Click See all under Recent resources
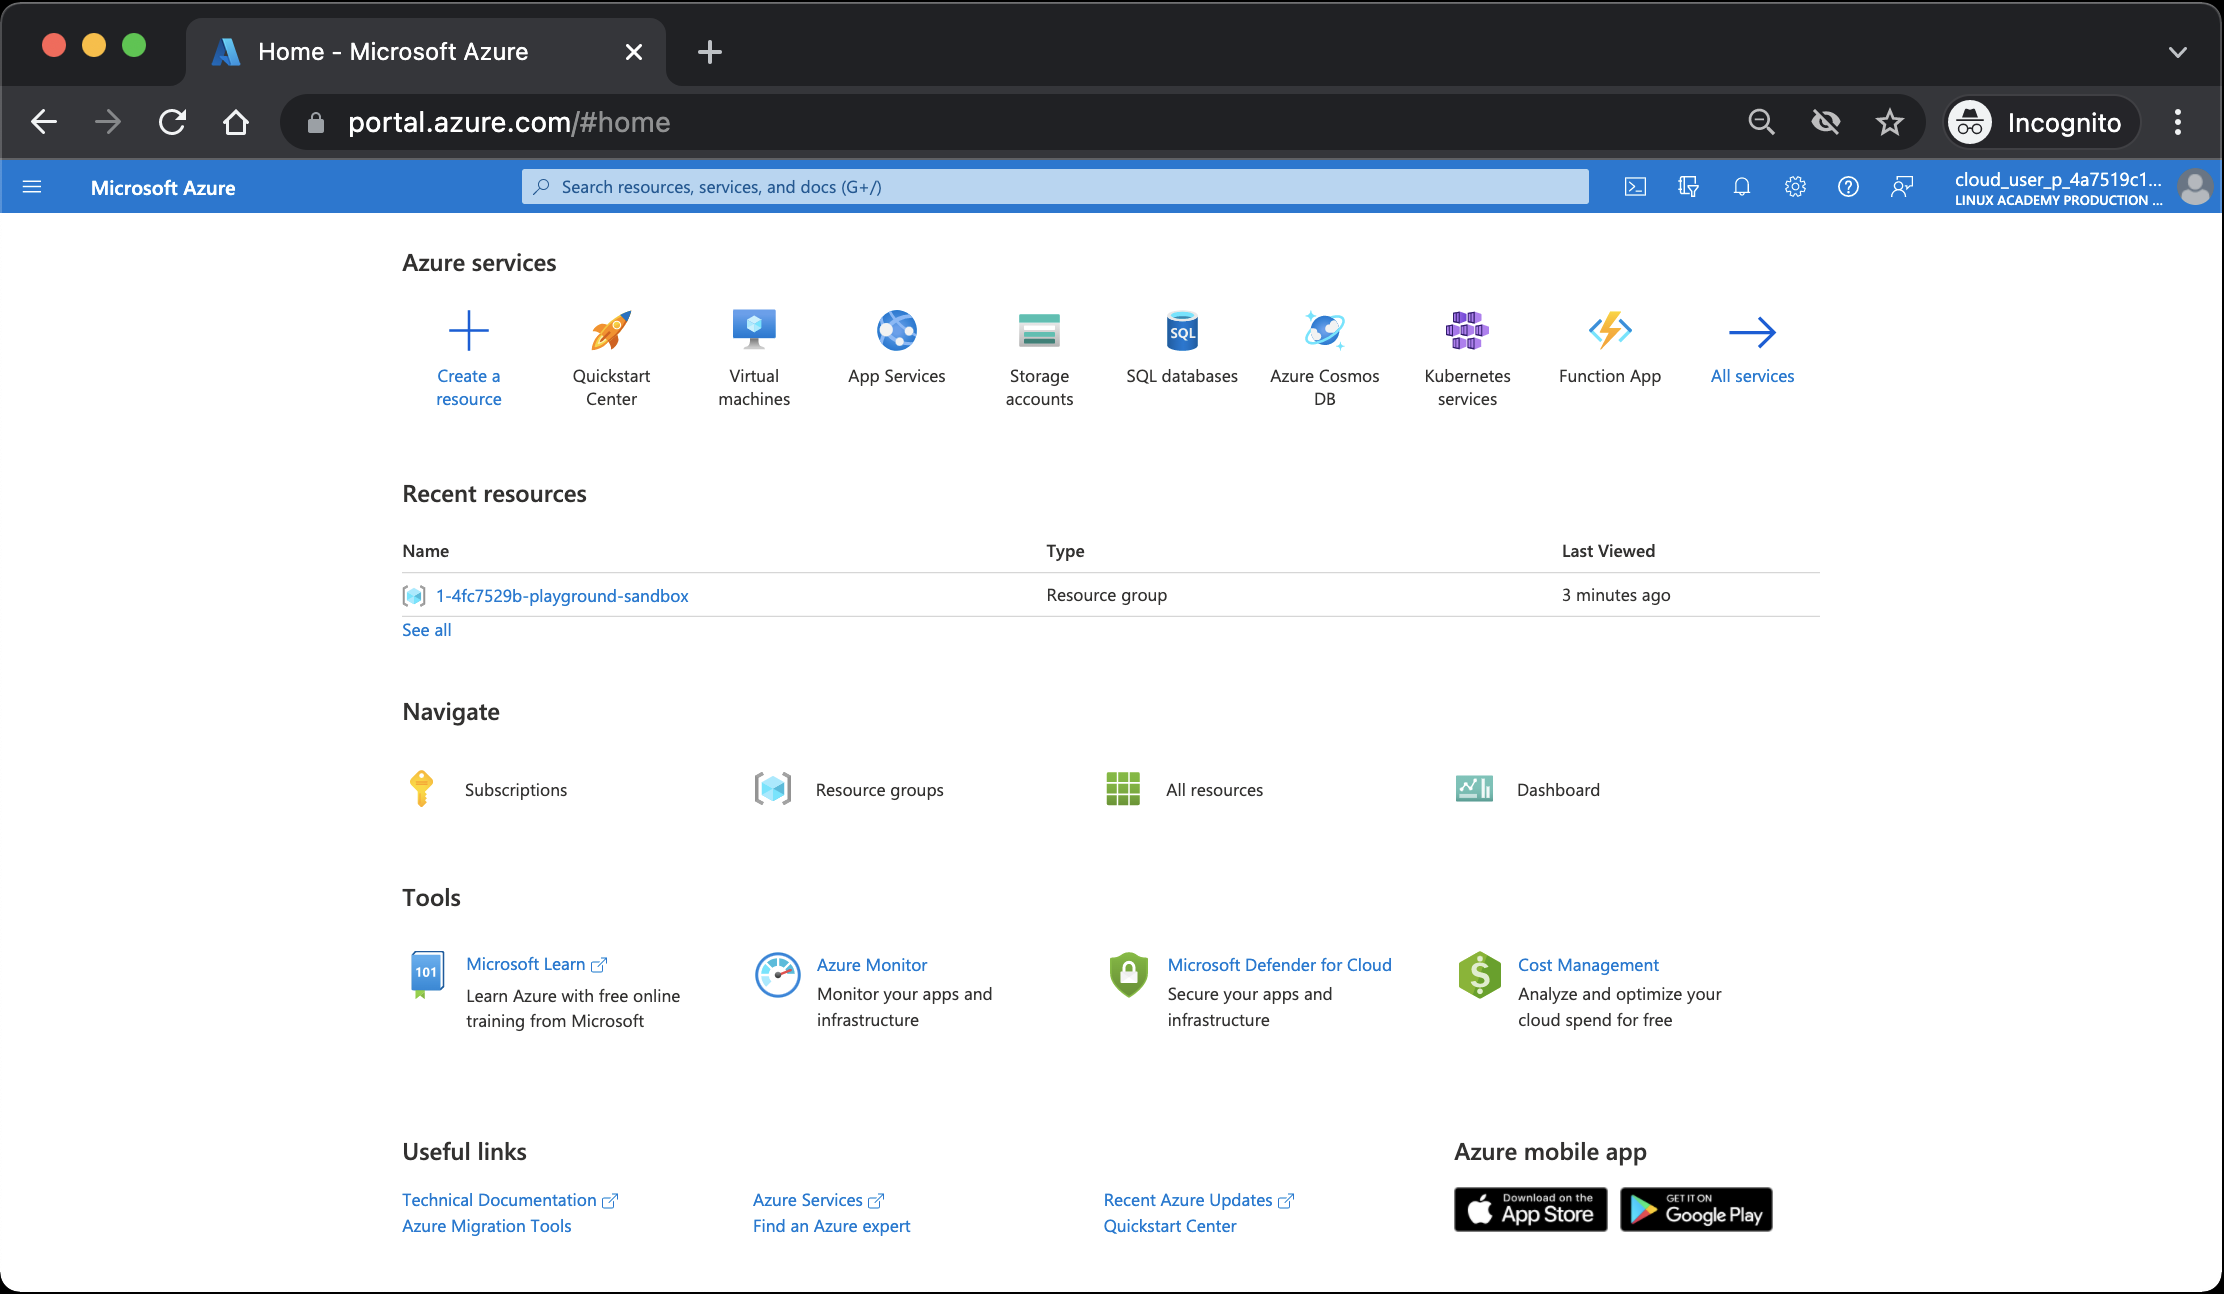 coord(426,629)
